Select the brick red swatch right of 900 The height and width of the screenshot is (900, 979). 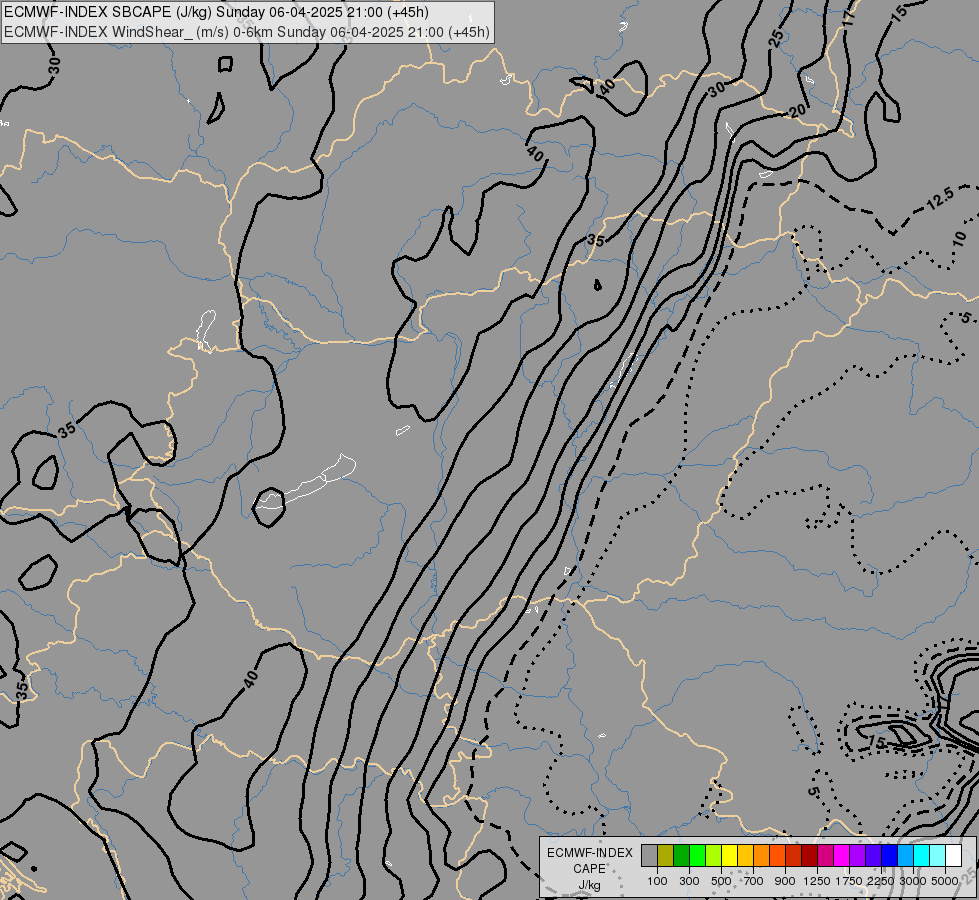click(794, 856)
